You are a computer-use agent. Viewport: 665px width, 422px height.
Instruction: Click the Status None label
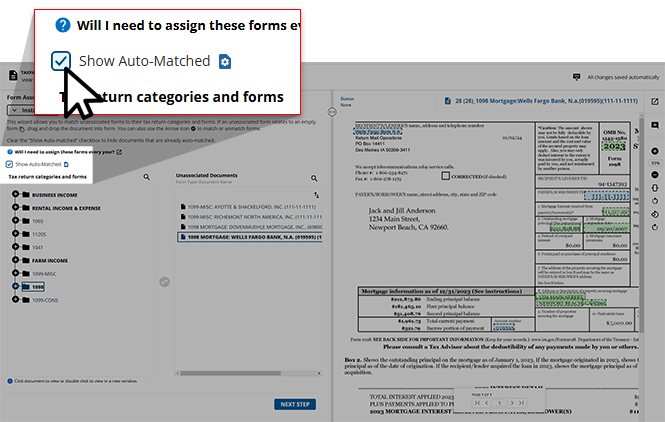point(346,101)
